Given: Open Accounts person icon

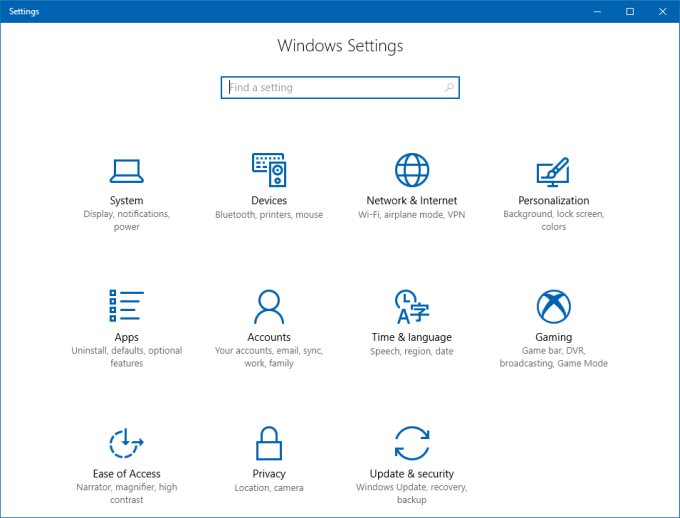Looking at the screenshot, I should coord(269,307).
